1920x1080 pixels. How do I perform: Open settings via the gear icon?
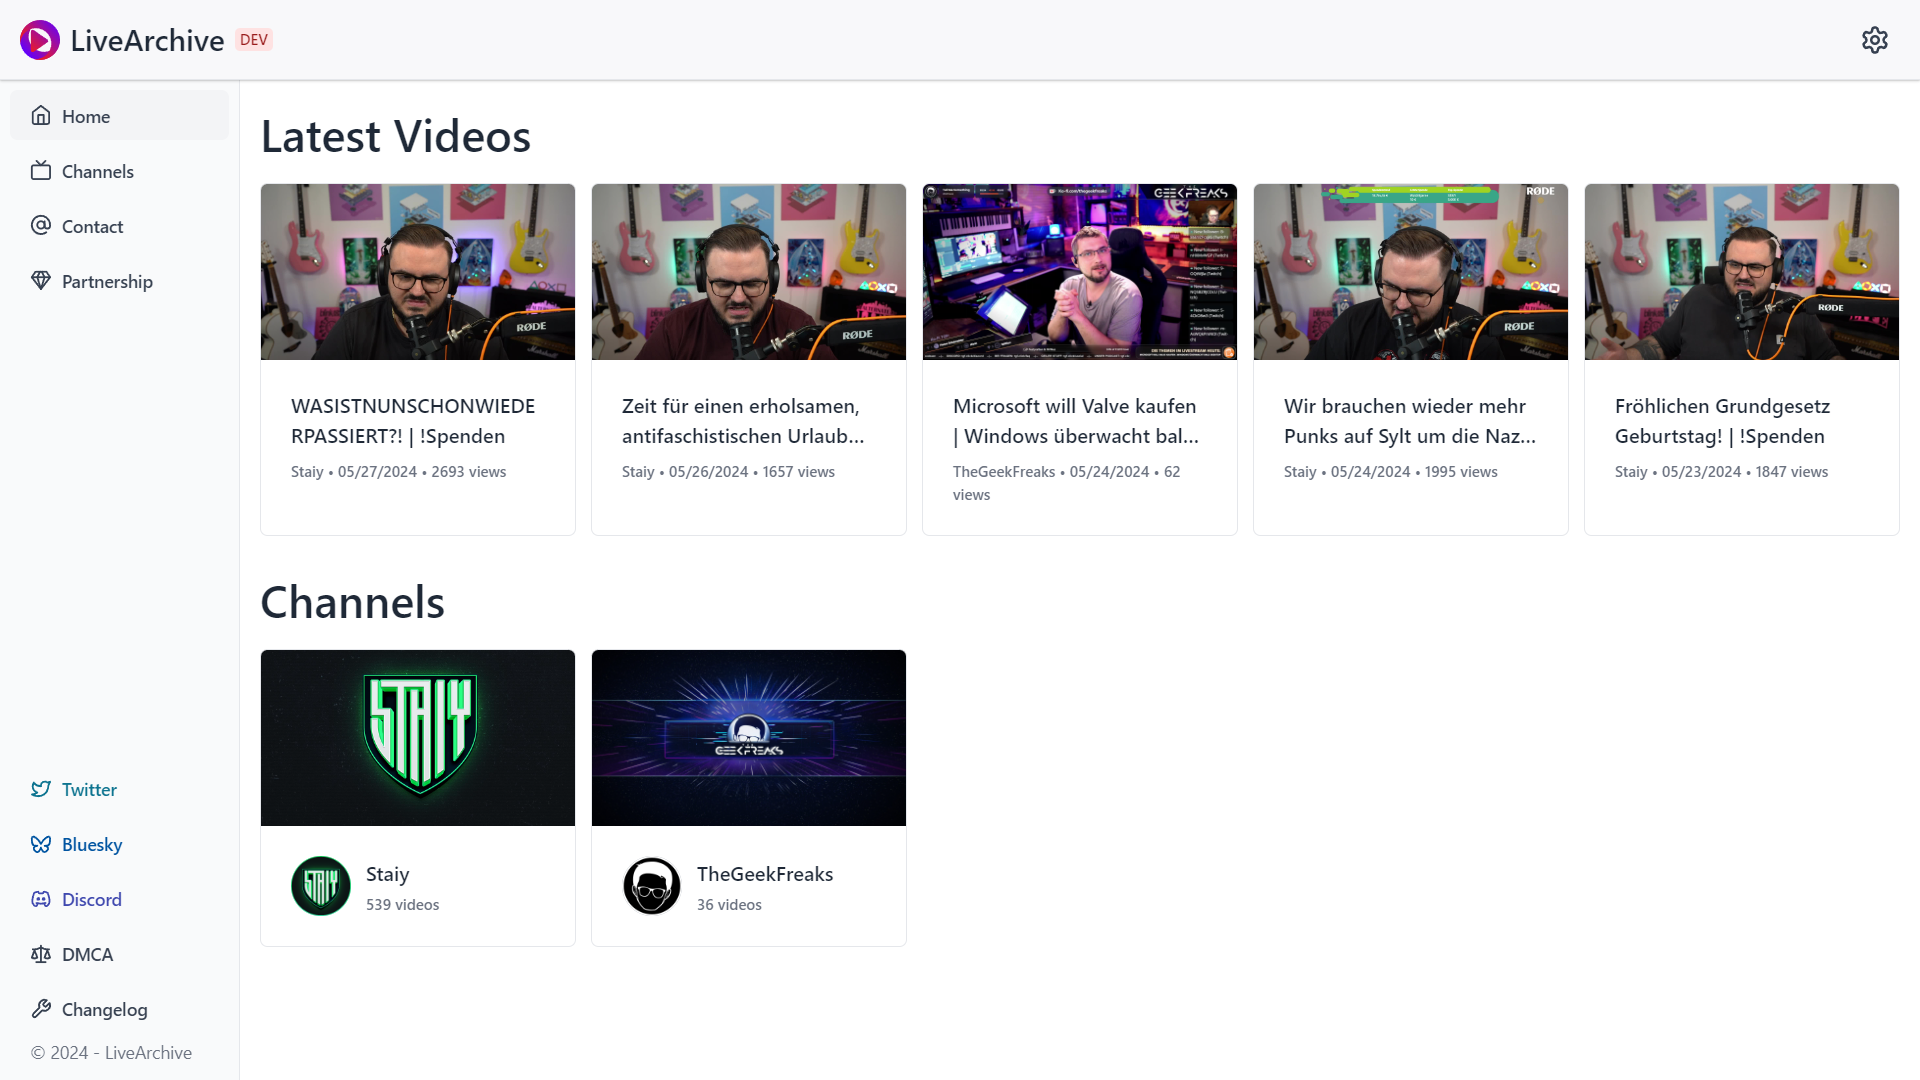[x=1875, y=40]
